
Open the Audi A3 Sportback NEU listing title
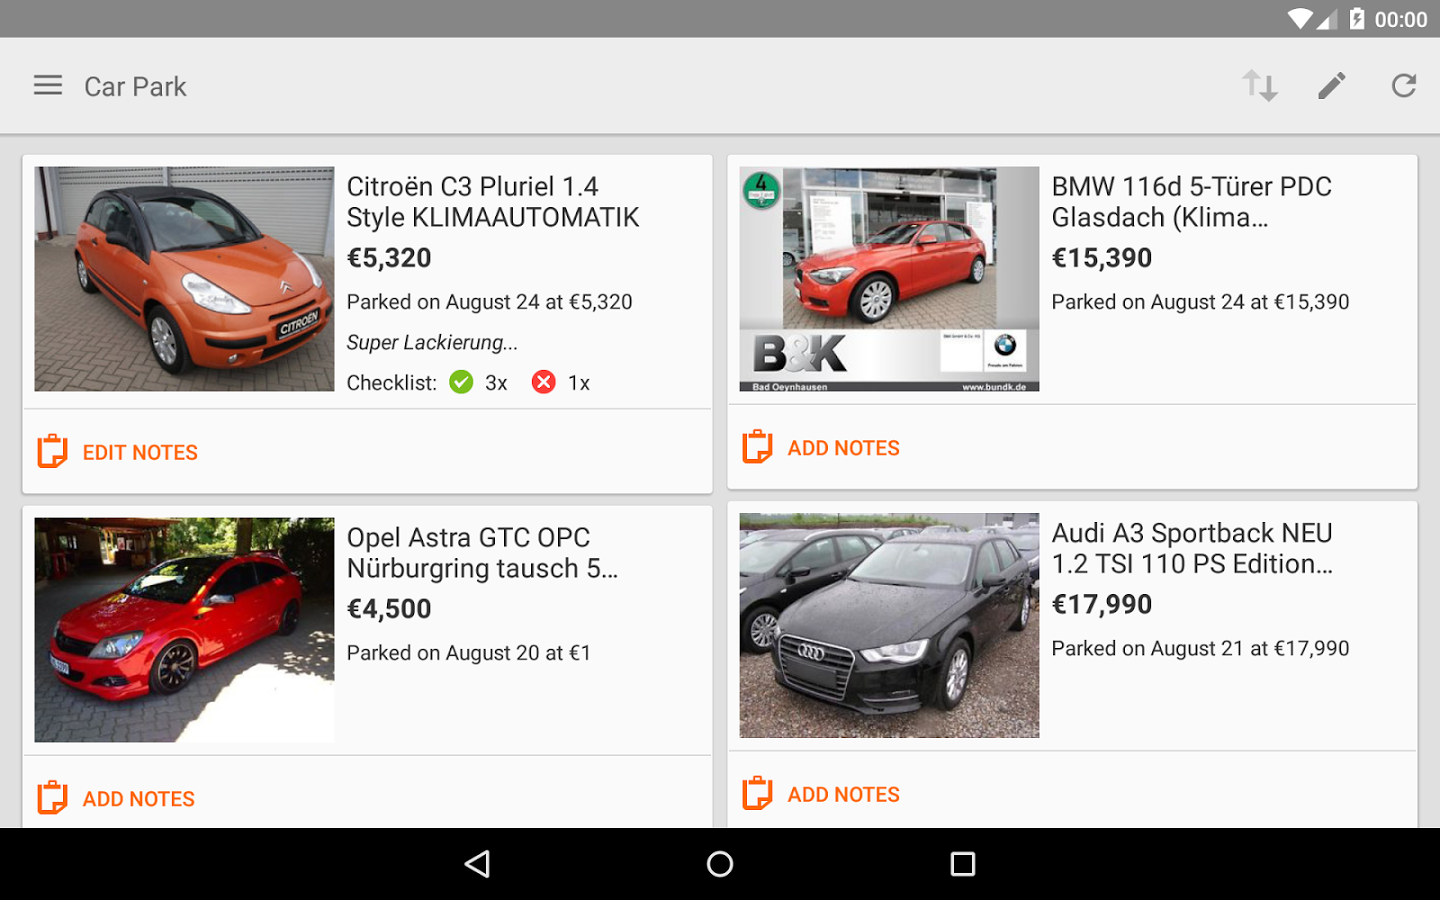tap(1192, 548)
